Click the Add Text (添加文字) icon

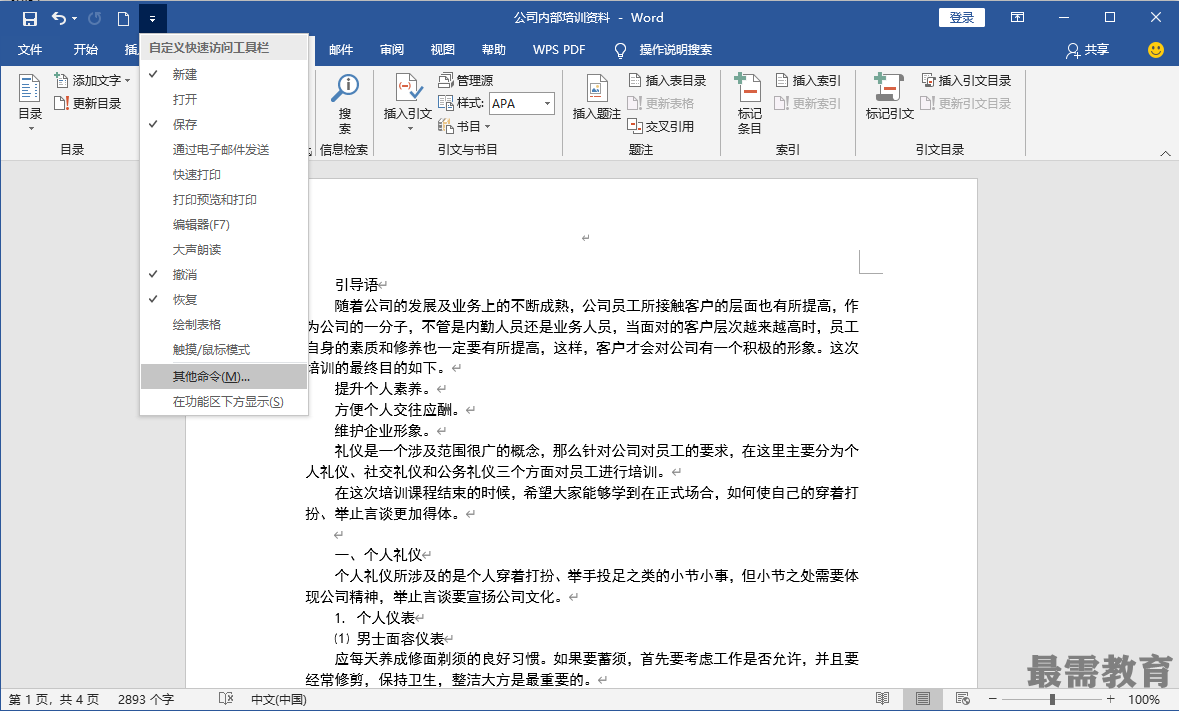tap(62, 80)
